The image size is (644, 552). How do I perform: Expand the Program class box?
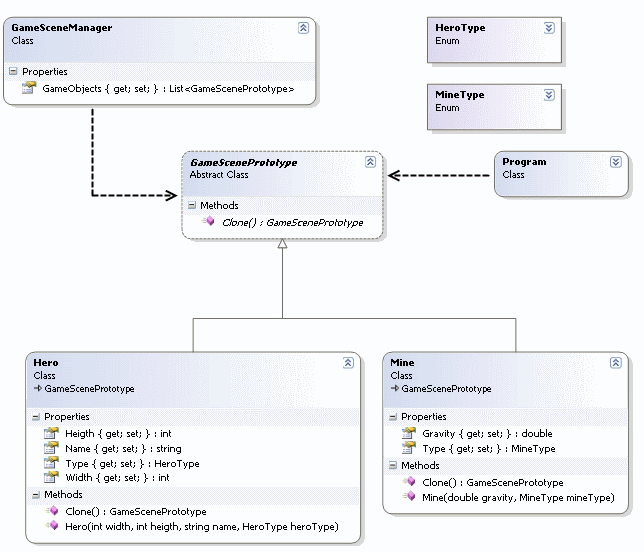(614, 161)
